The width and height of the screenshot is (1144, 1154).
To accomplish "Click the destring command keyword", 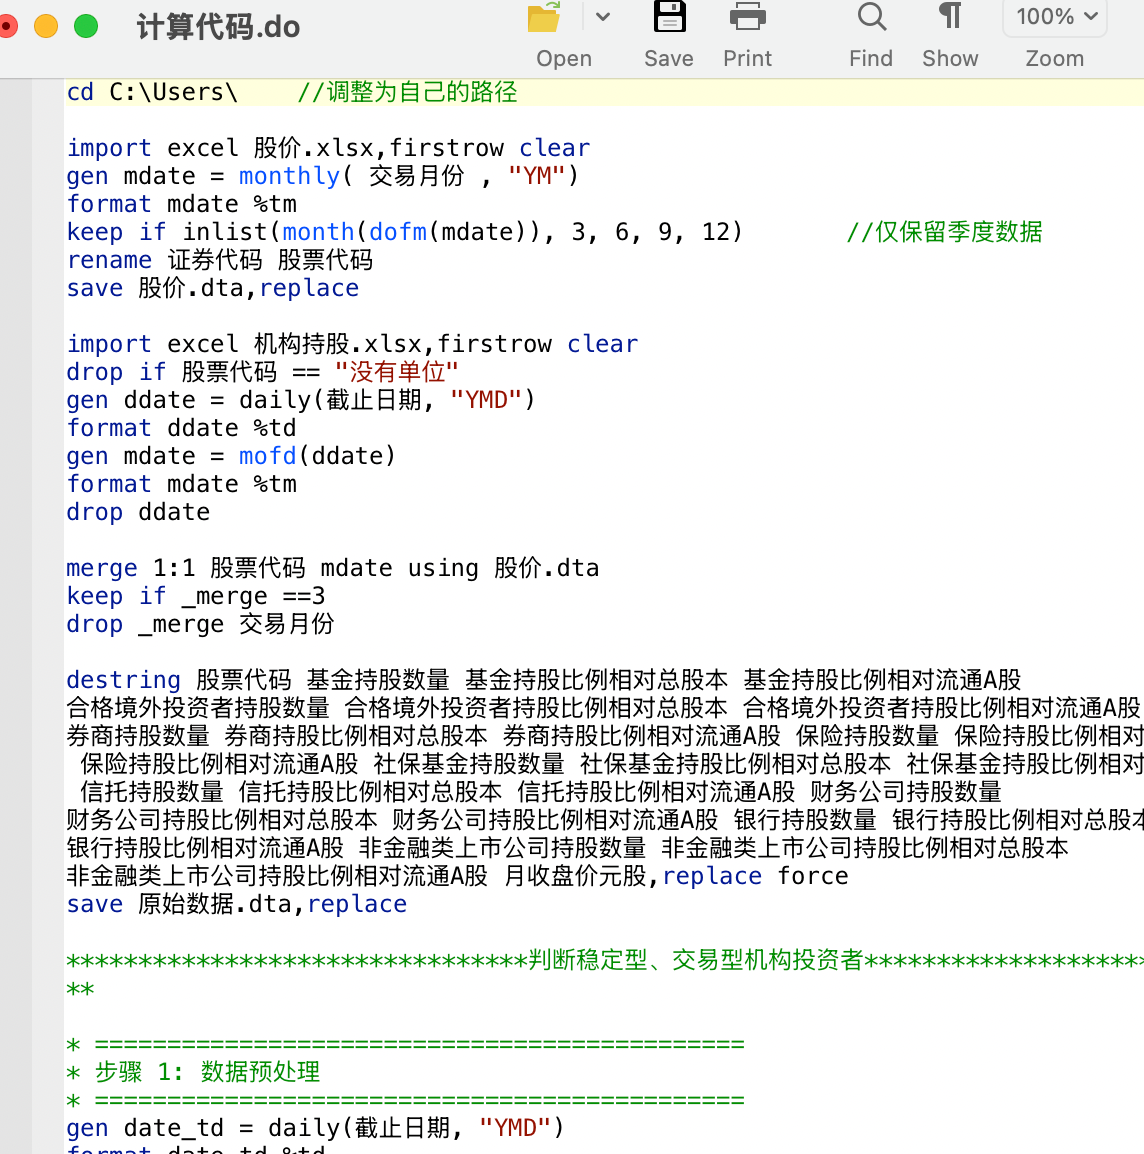I will point(123,679).
